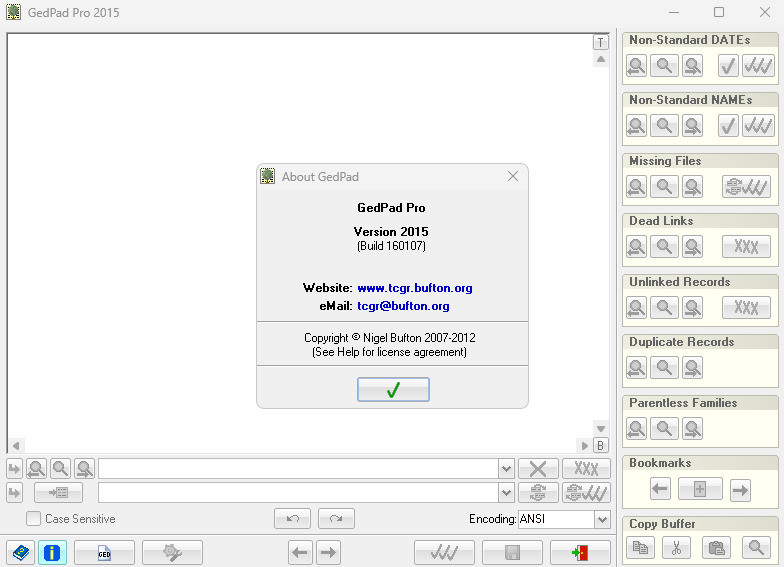Search Parentless Families with the middle magnifier
The width and height of the screenshot is (784, 567).
tap(664, 428)
